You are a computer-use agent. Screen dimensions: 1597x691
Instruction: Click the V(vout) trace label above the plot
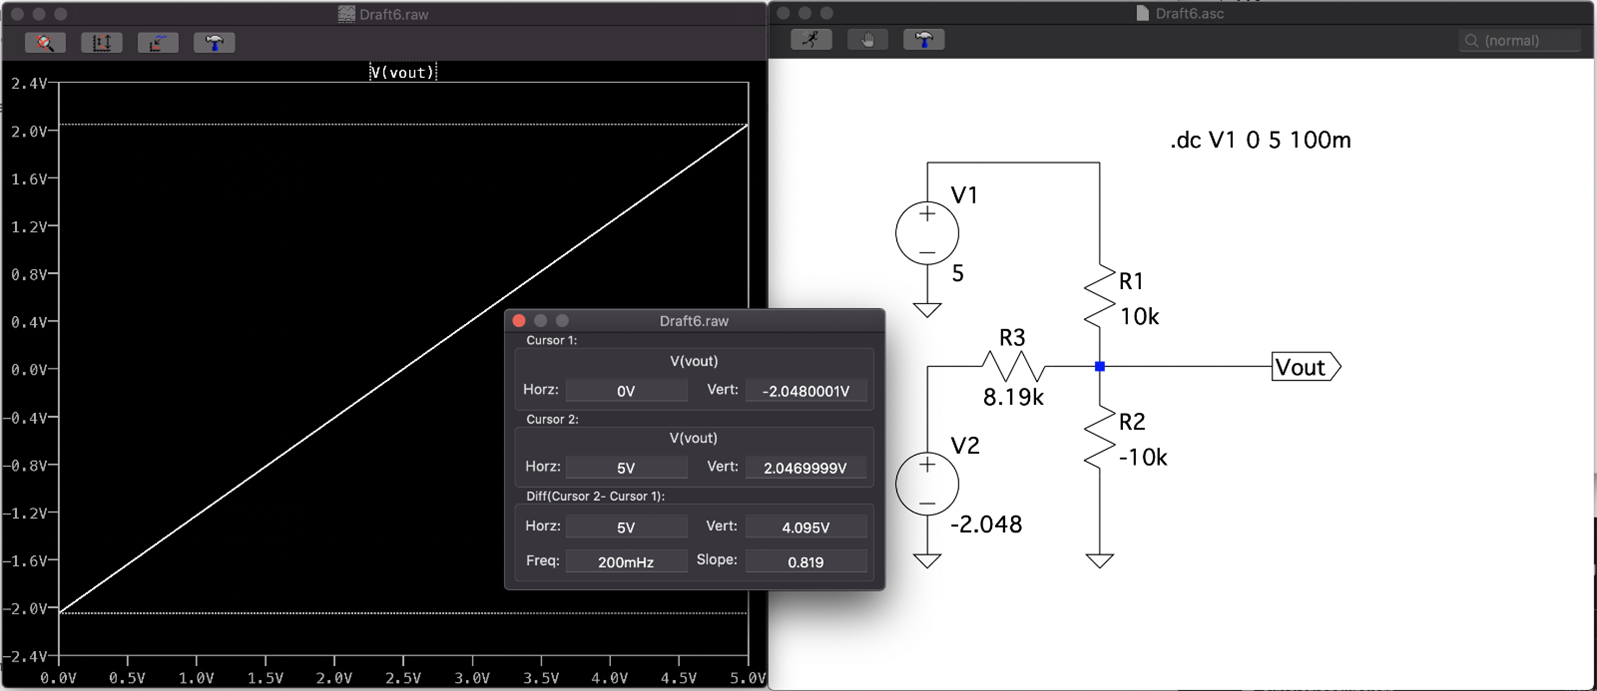pos(402,72)
